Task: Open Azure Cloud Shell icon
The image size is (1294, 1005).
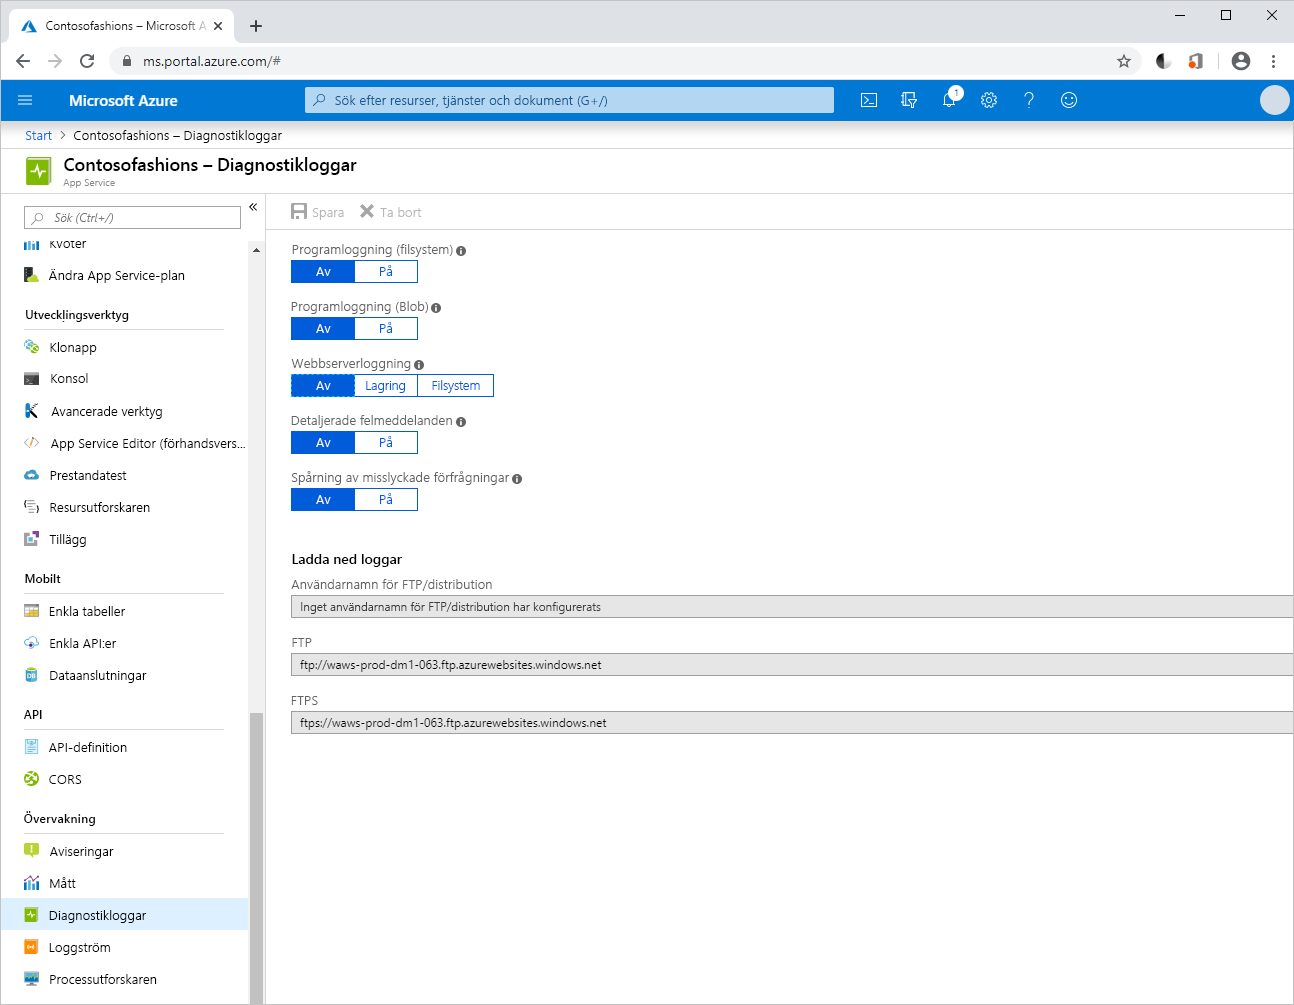Action: (x=869, y=100)
